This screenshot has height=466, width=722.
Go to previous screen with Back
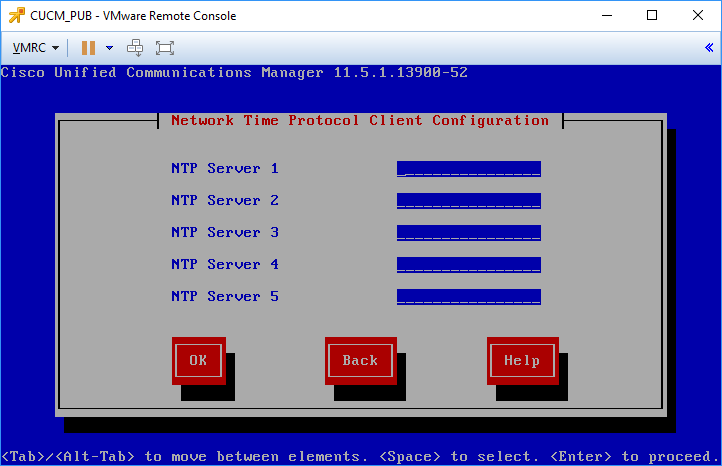pos(361,361)
